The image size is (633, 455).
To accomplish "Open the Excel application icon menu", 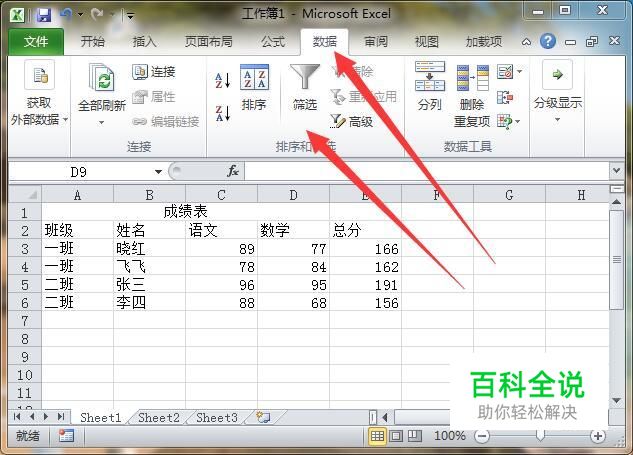I will click(x=17, y=15).
